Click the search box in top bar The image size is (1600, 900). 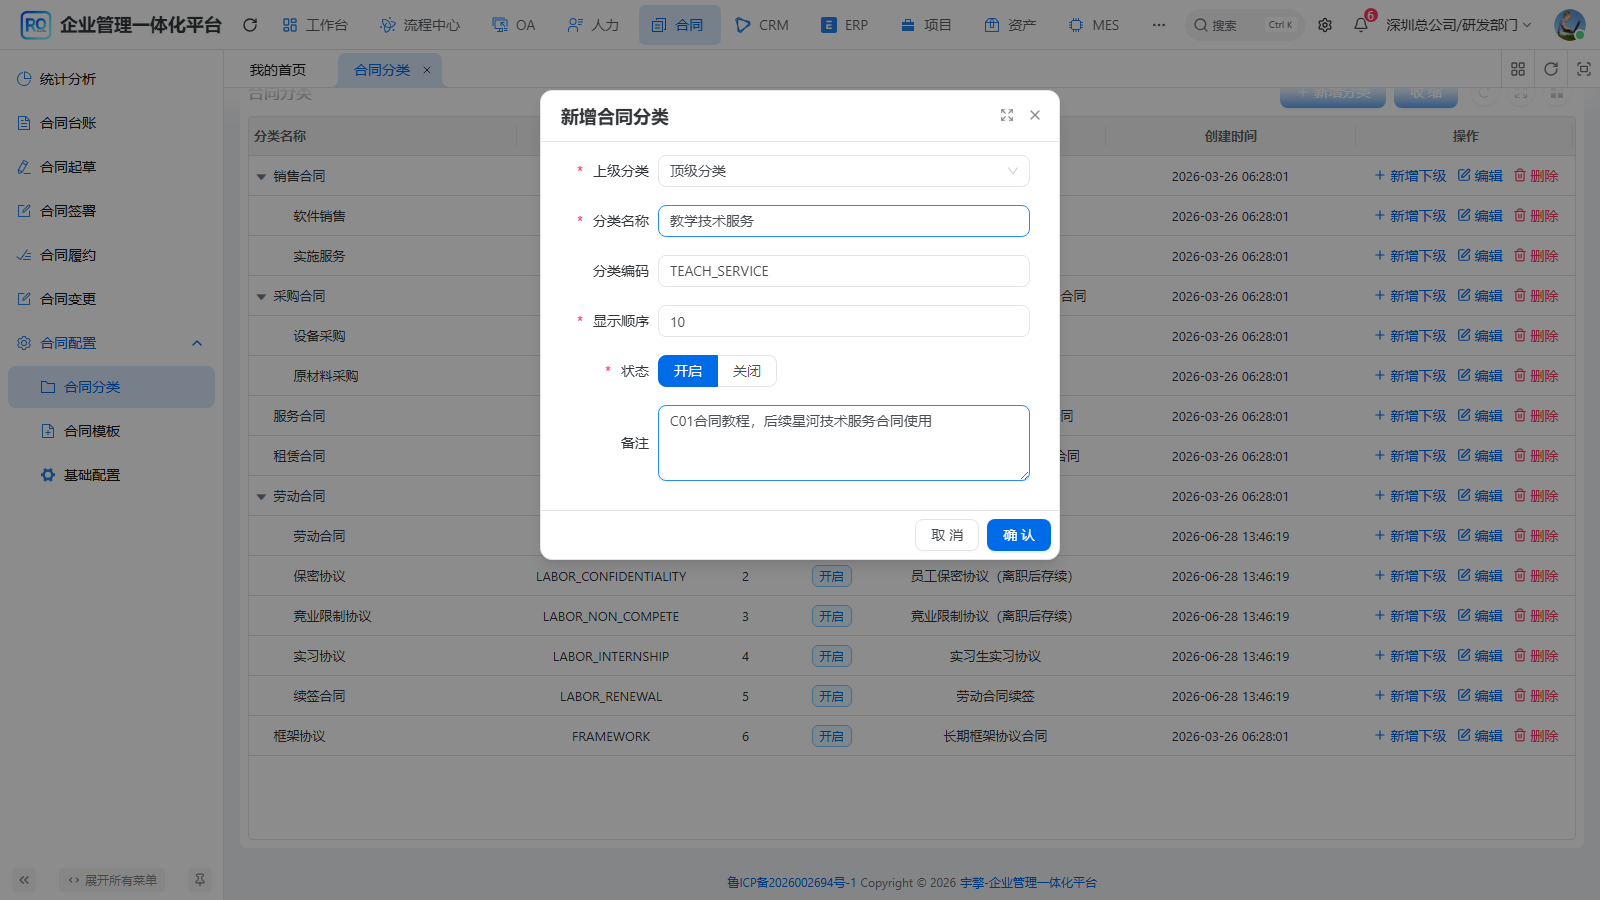tap(1244, 25)
